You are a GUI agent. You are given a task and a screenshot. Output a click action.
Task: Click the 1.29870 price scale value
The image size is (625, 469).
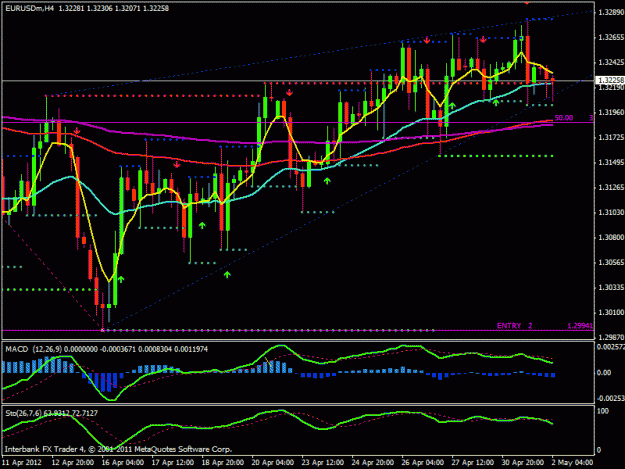tap(611, 337)
